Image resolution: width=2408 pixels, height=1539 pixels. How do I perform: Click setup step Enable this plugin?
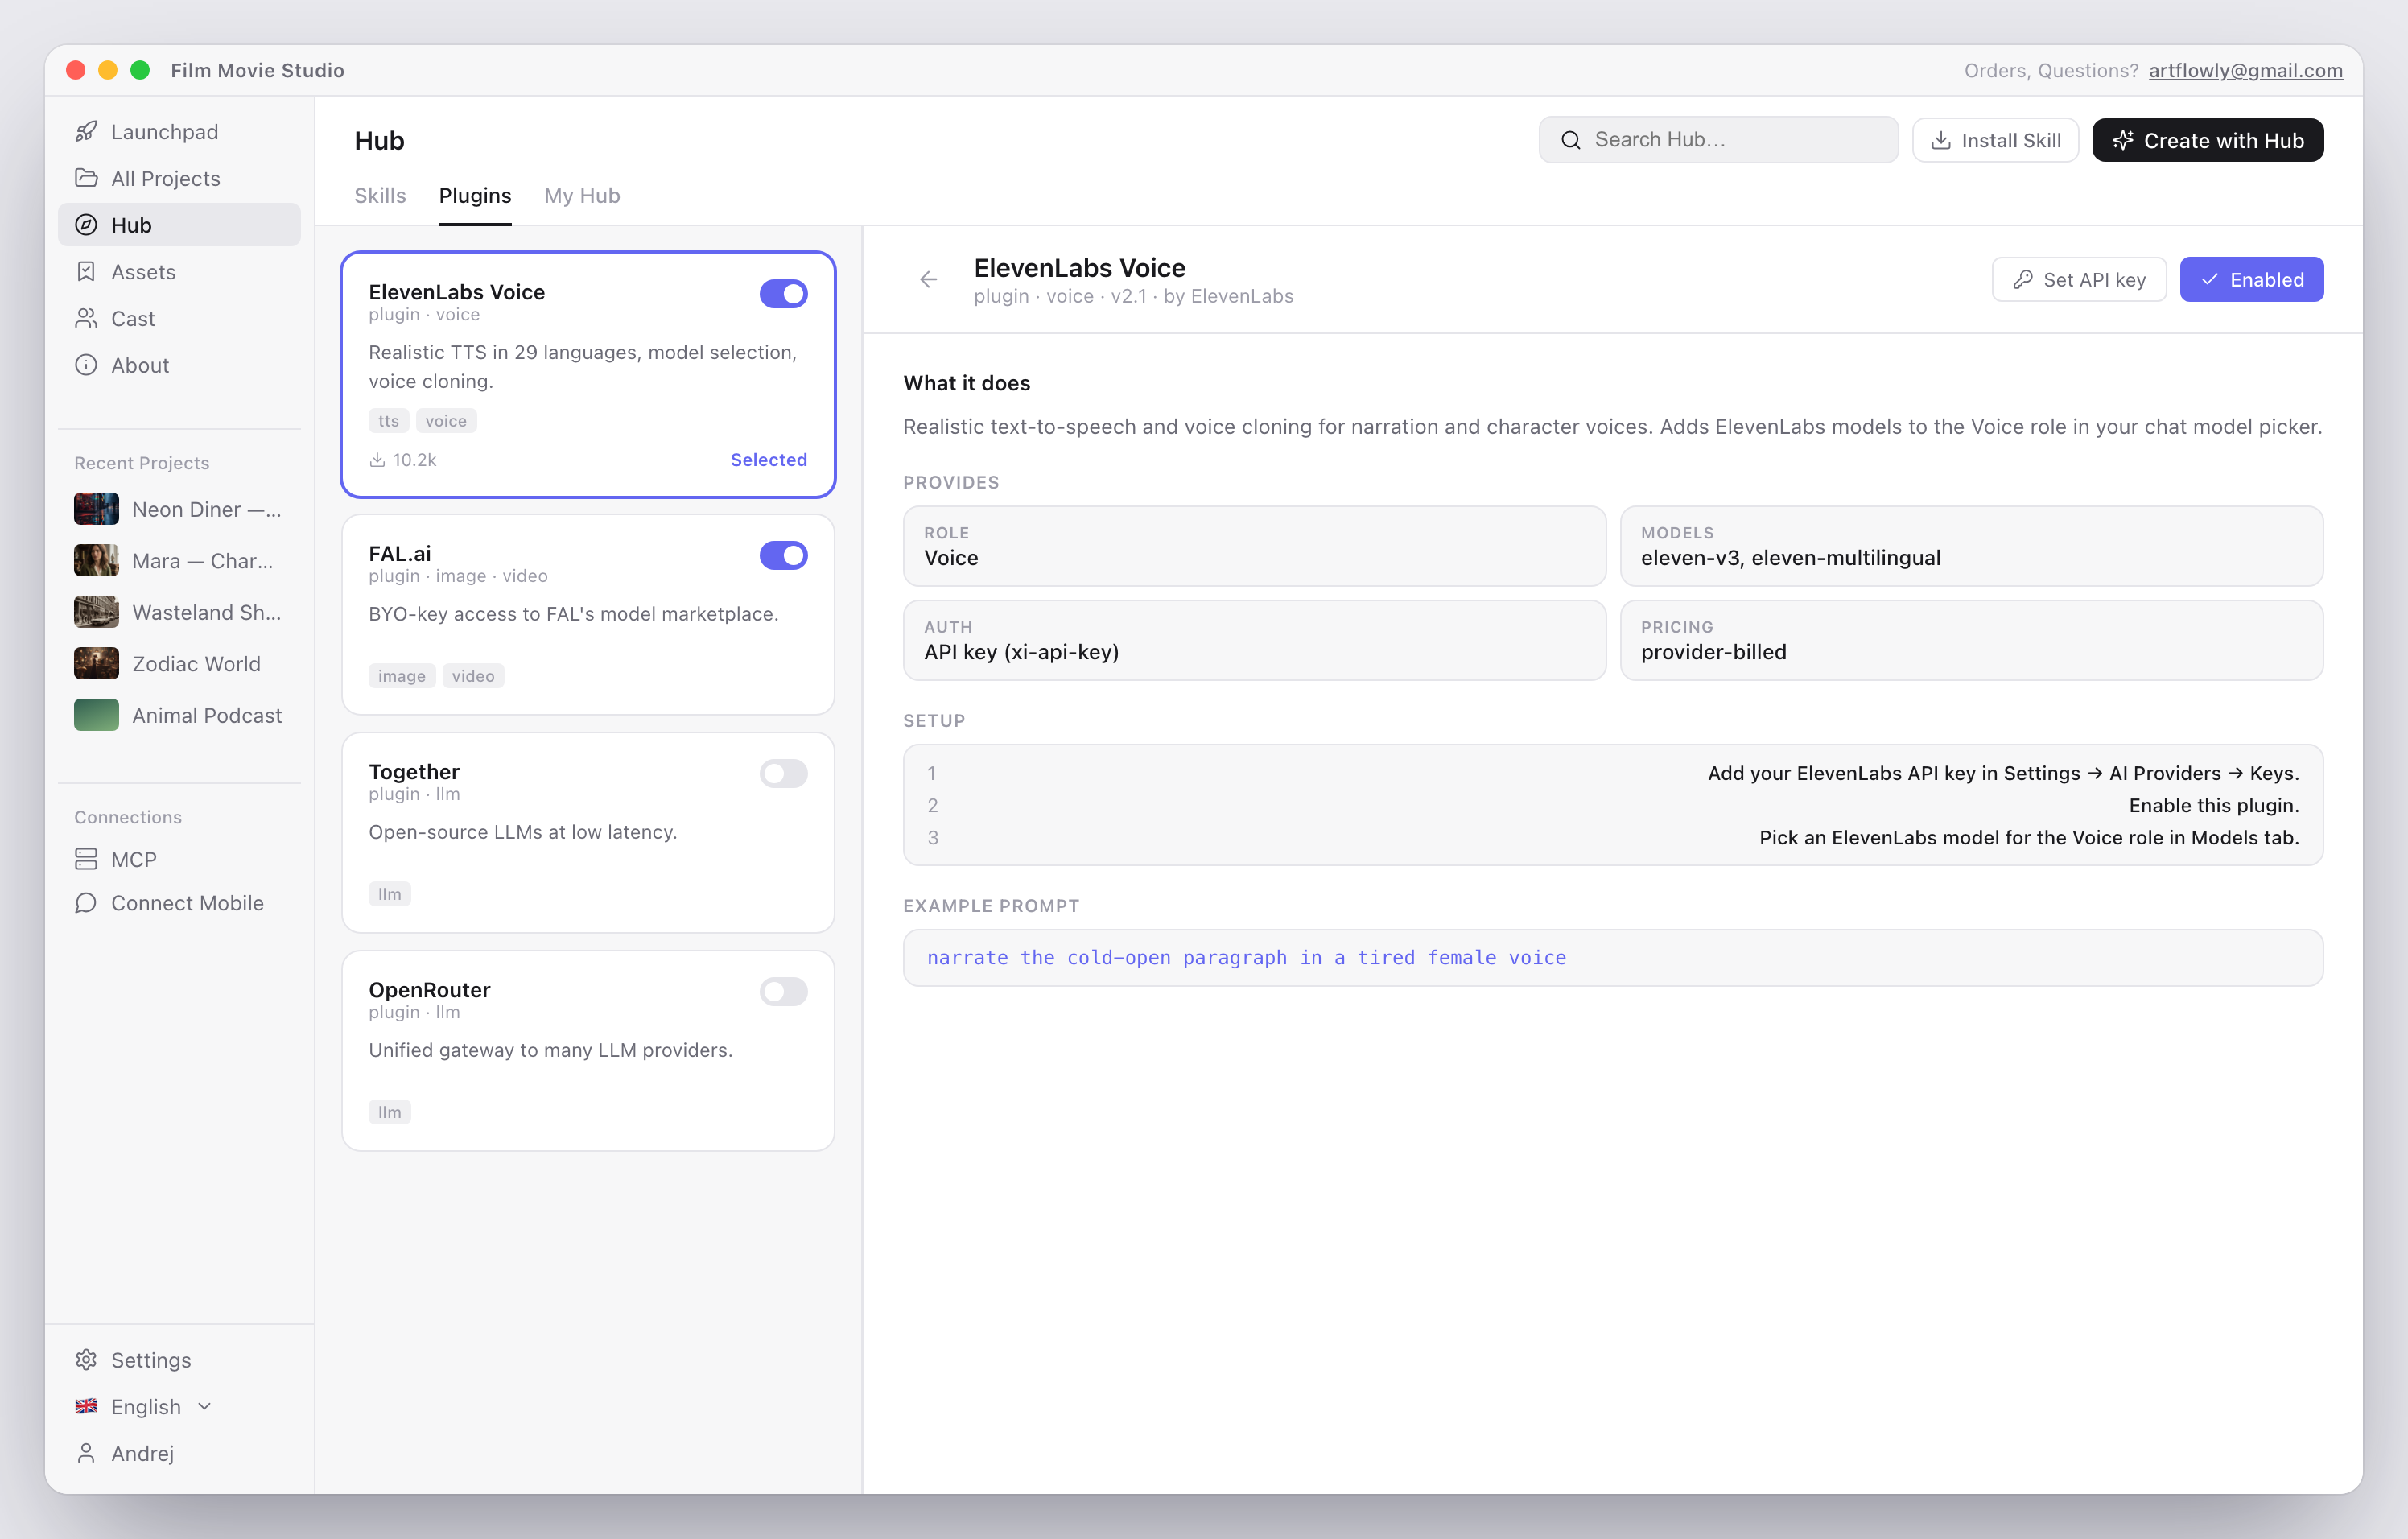(2213, 805)
